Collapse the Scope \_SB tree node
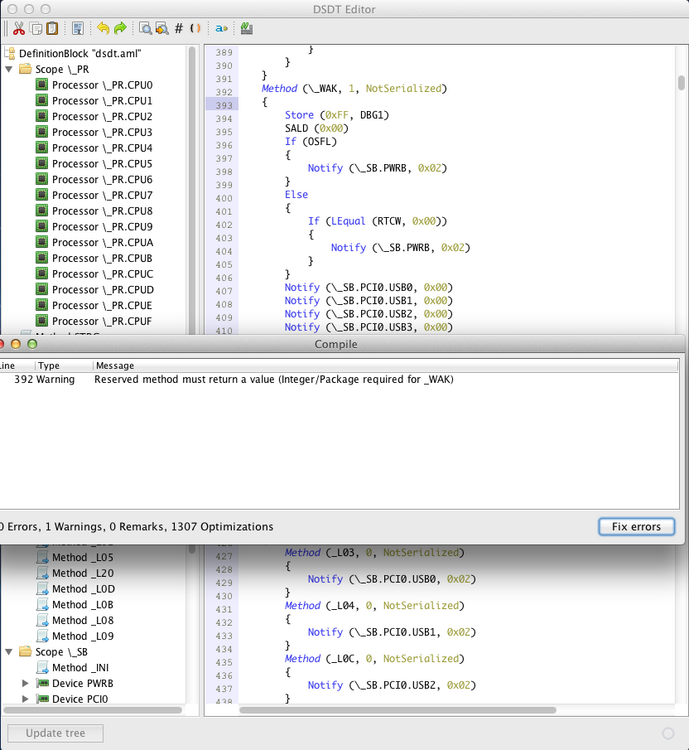Image resolution: width=689 pixels, height=750 pixels. (x=9, y=652)
